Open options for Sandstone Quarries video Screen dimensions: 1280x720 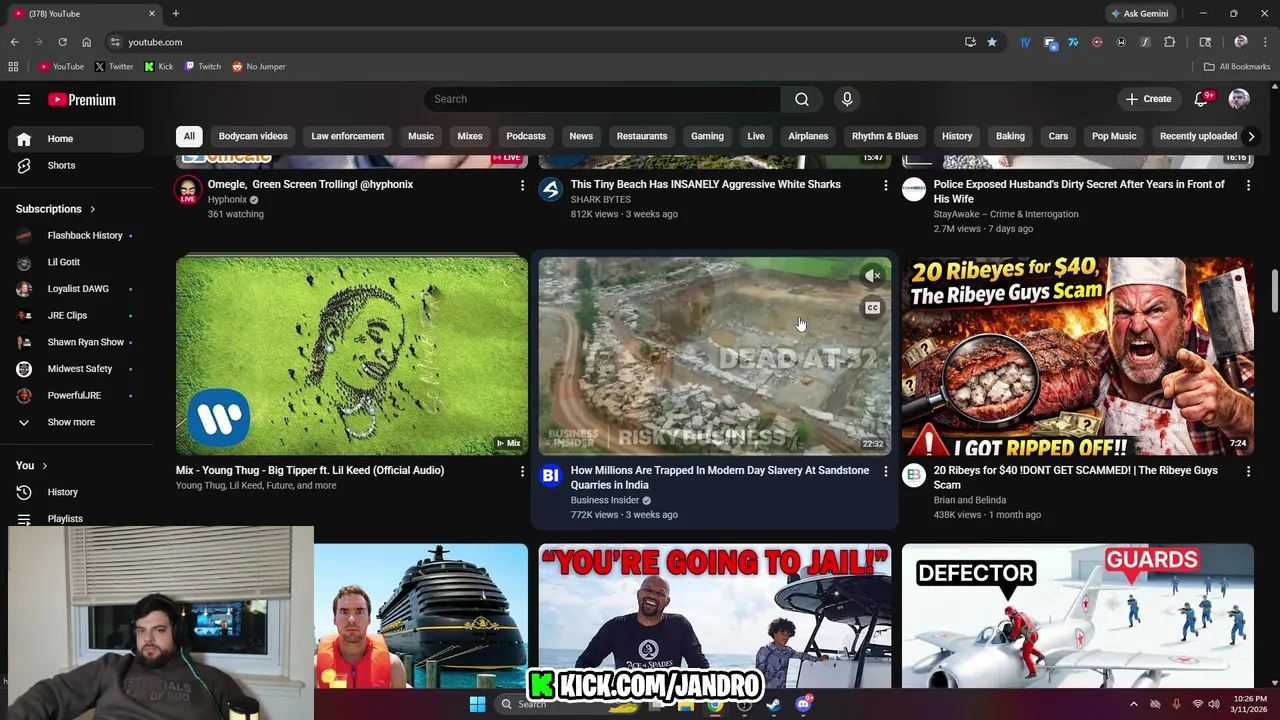click(x=885, y=471)
